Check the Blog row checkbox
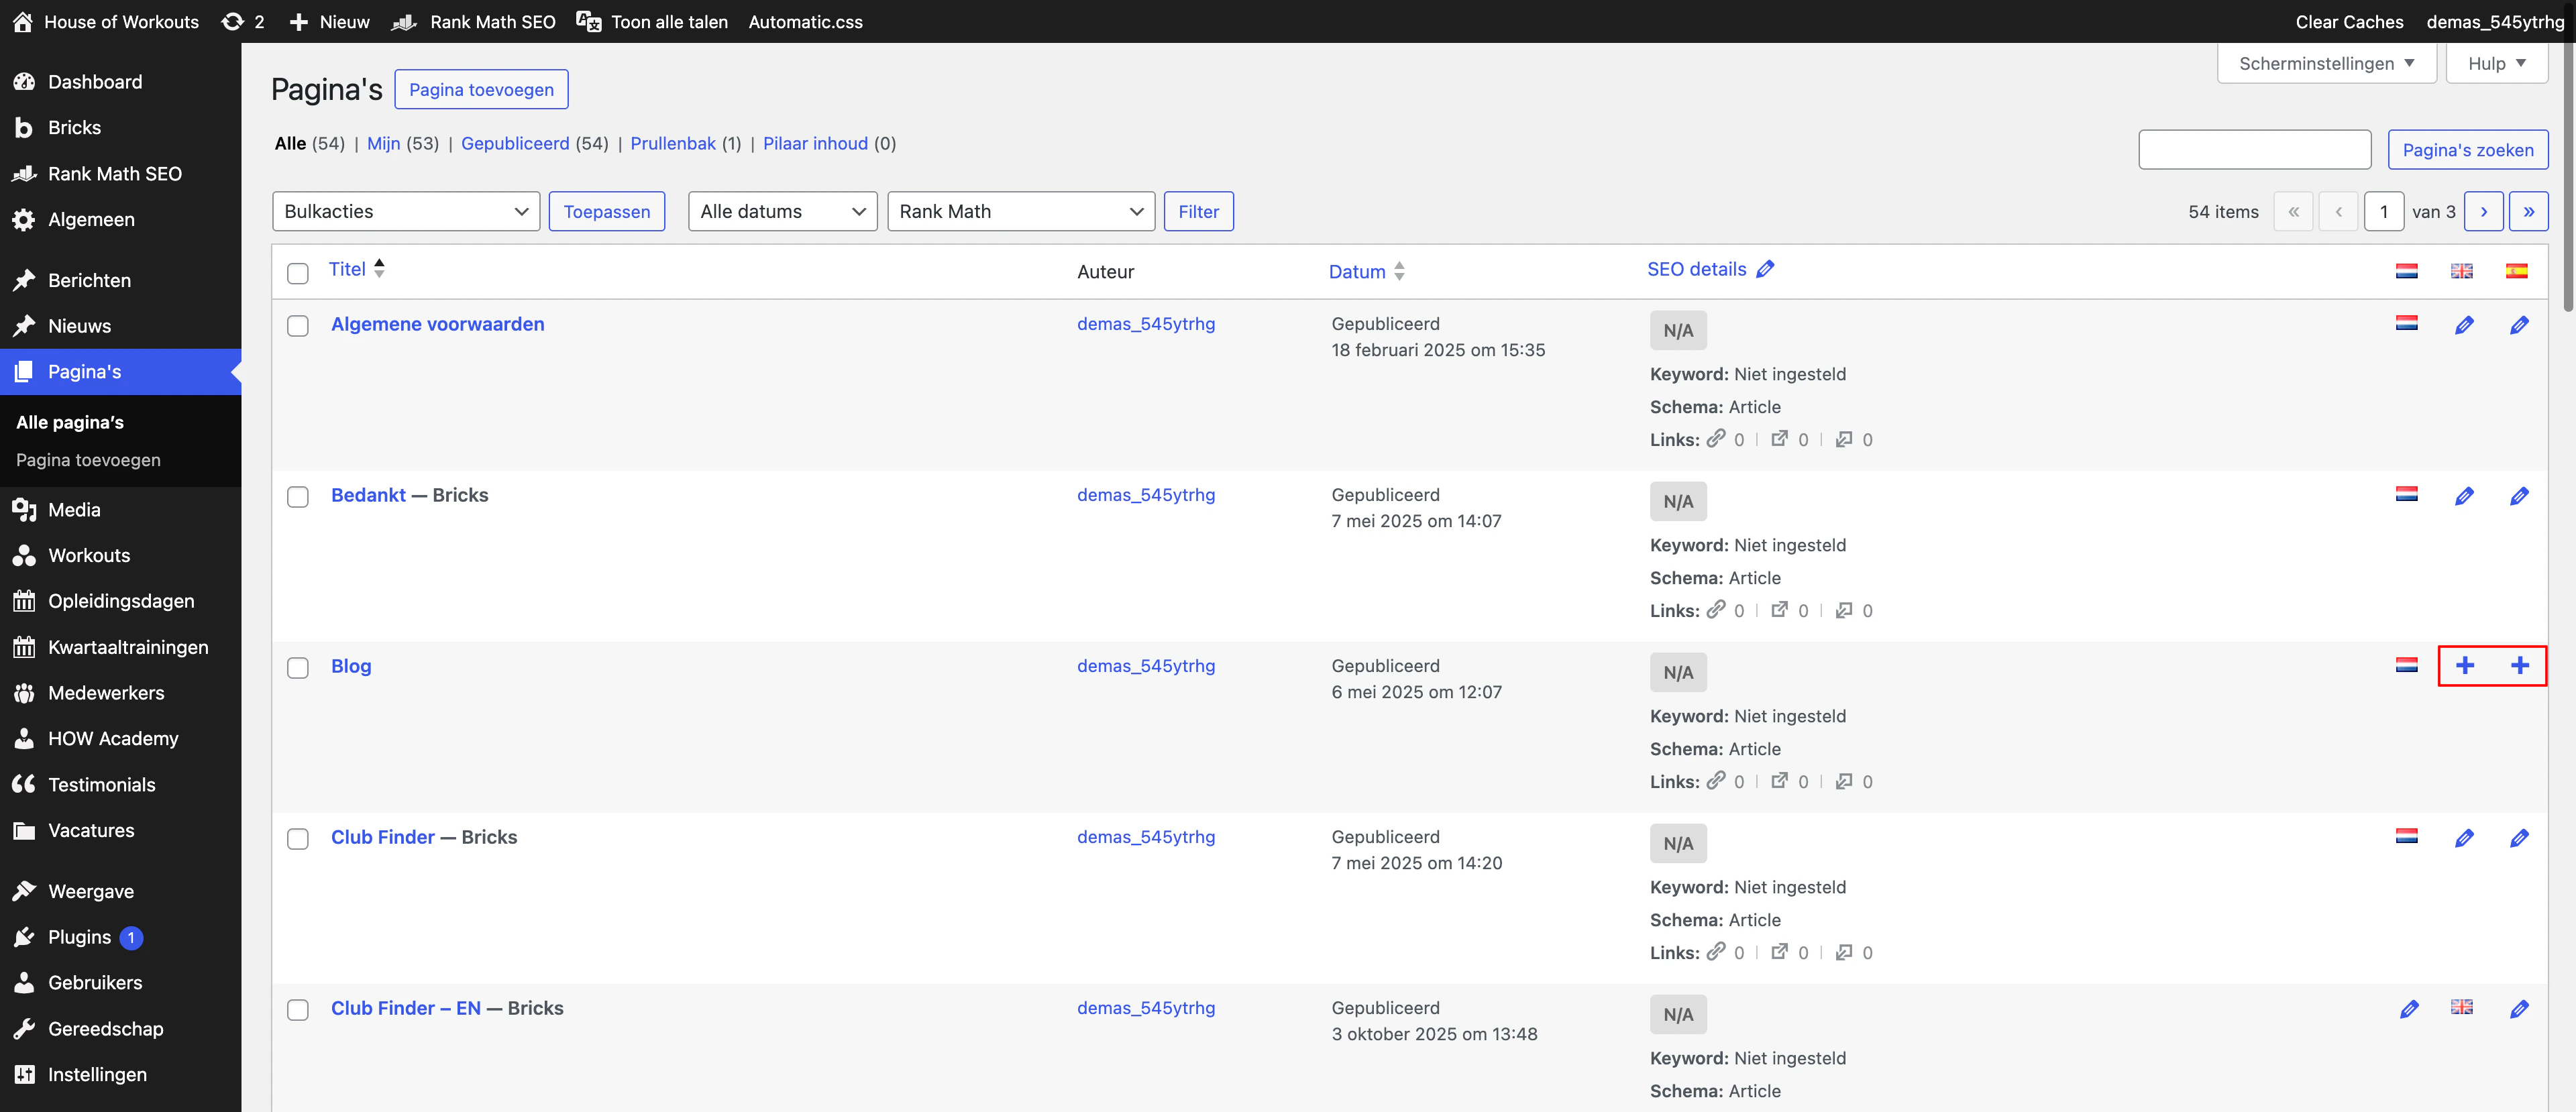Viewport: 2576px width, 1112px height. click(x=298, y=668)
